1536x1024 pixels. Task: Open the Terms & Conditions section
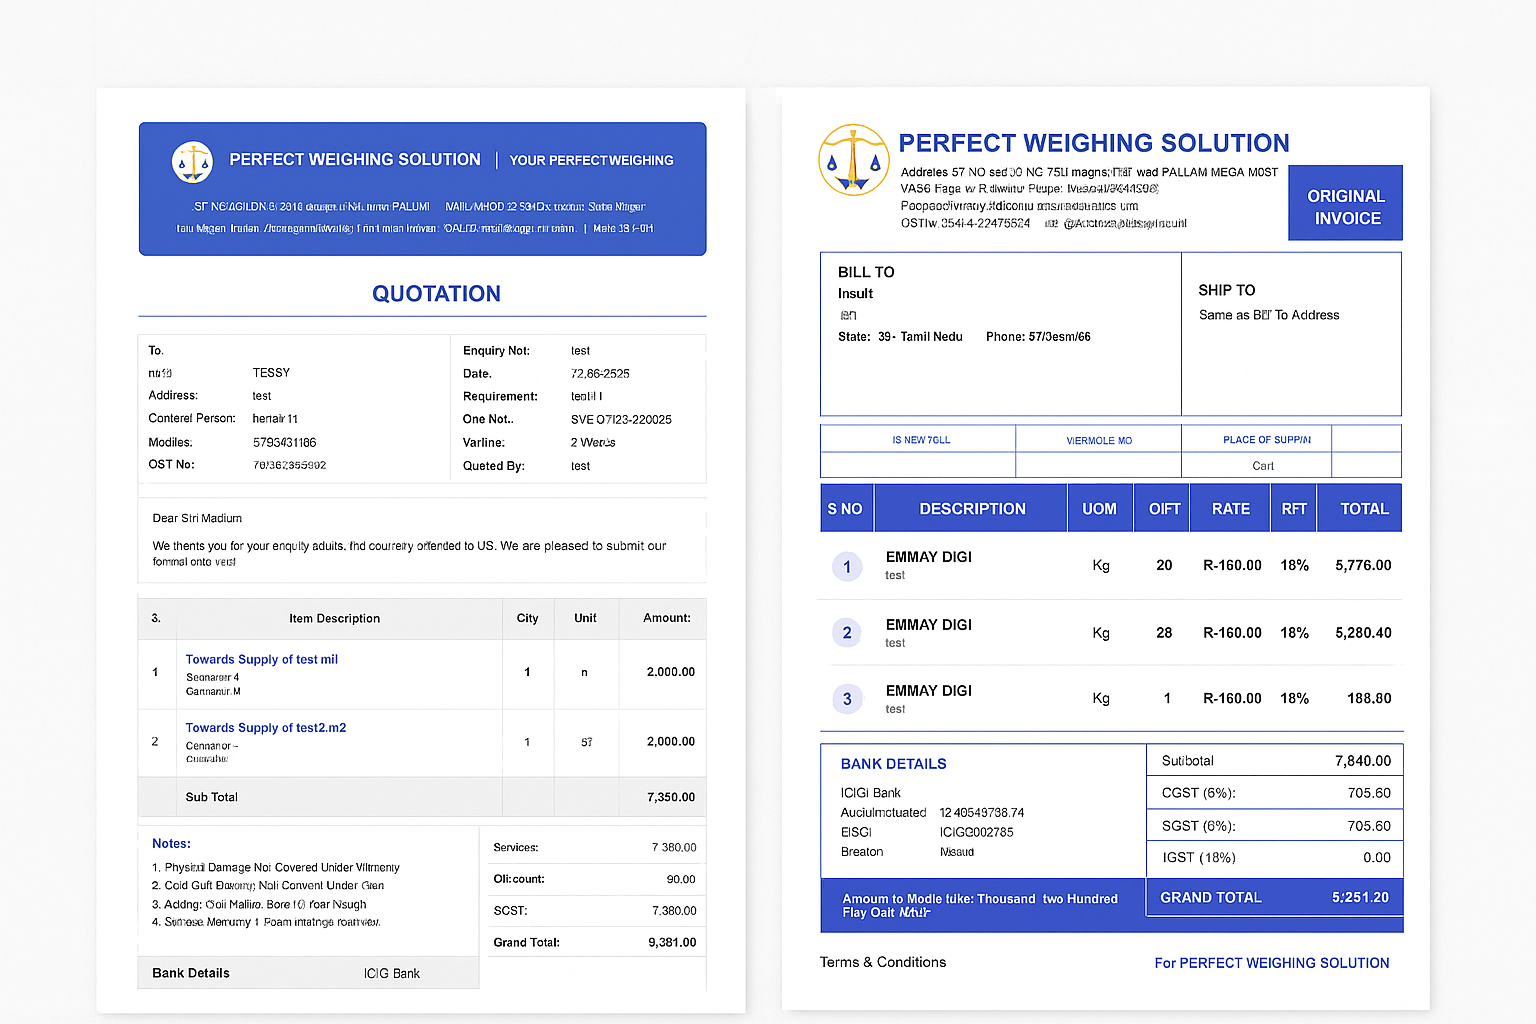883,962
